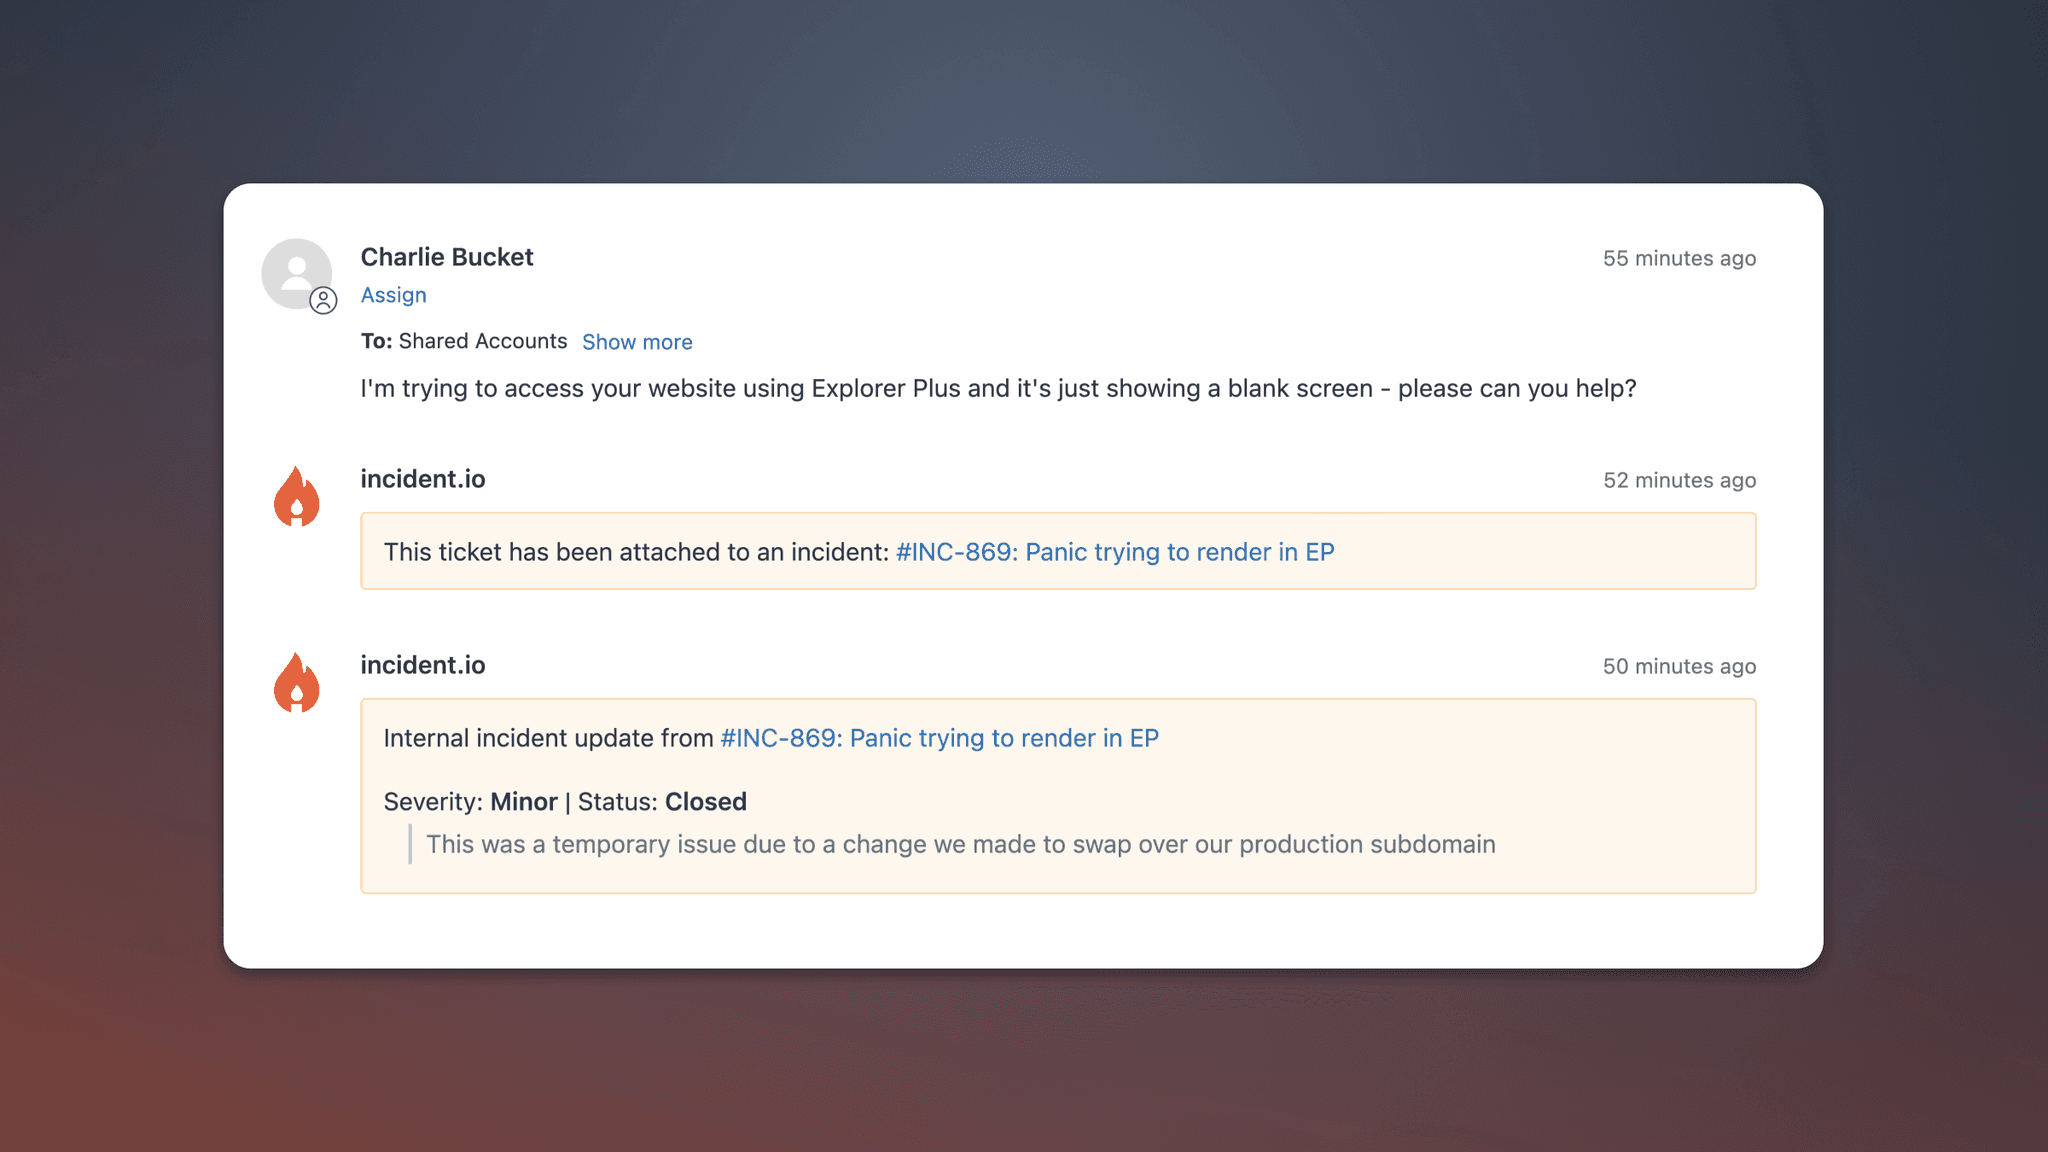
Task: Click the Status: Closed label
Action: click(x=662, y=802)
